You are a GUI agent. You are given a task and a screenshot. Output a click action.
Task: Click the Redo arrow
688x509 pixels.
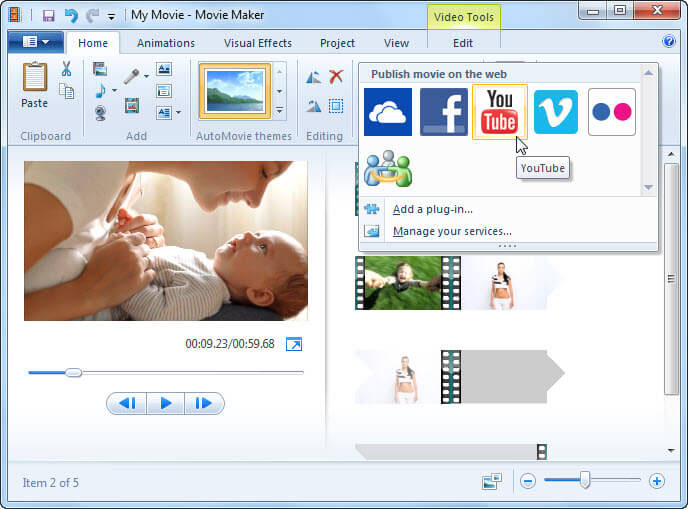(x=93, y=16)
